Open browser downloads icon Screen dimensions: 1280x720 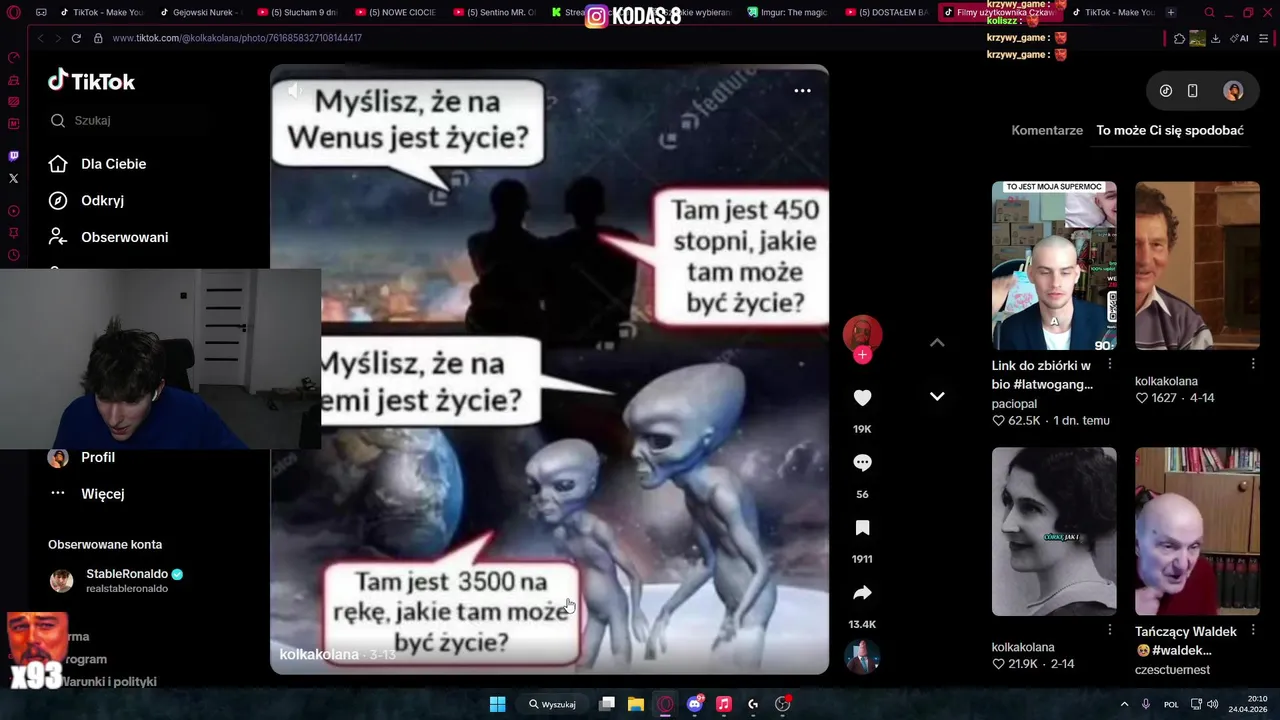click(1215, 38)
